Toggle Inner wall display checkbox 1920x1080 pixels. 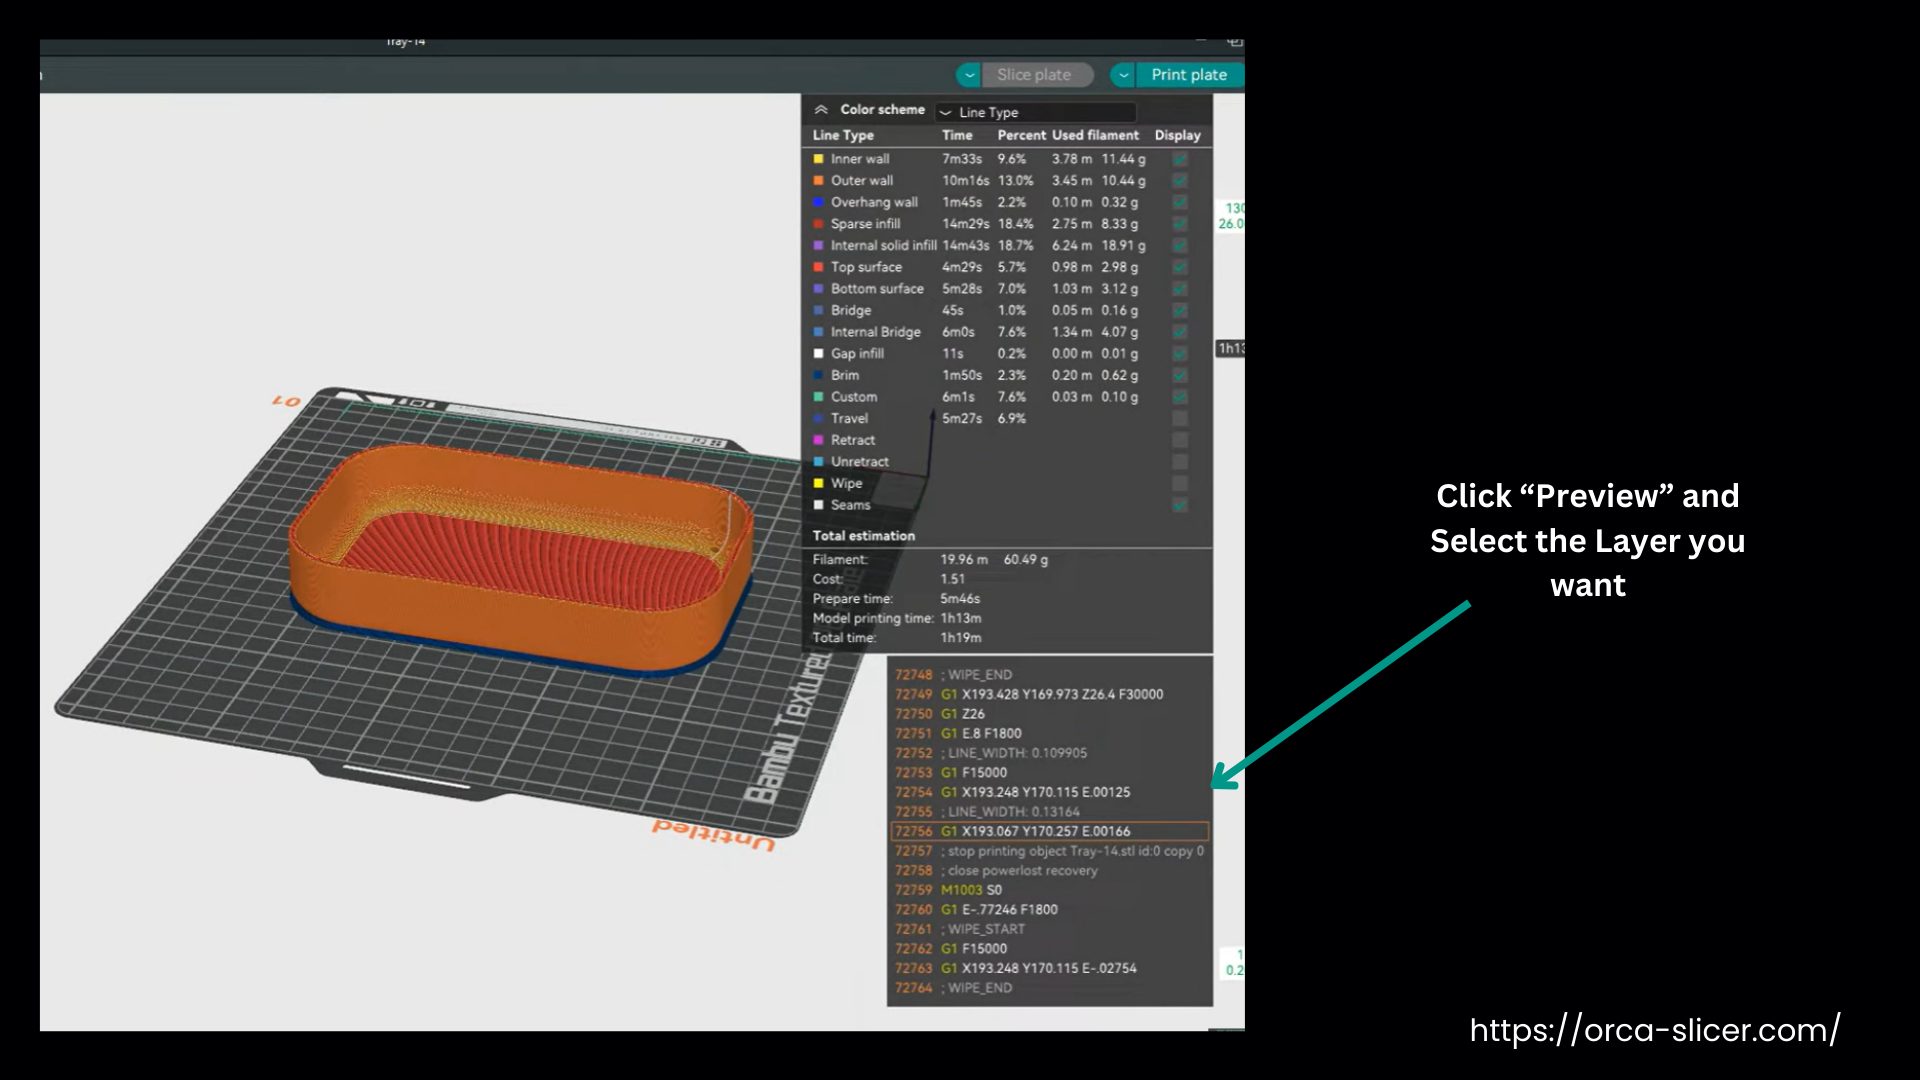coord(1180,159)
